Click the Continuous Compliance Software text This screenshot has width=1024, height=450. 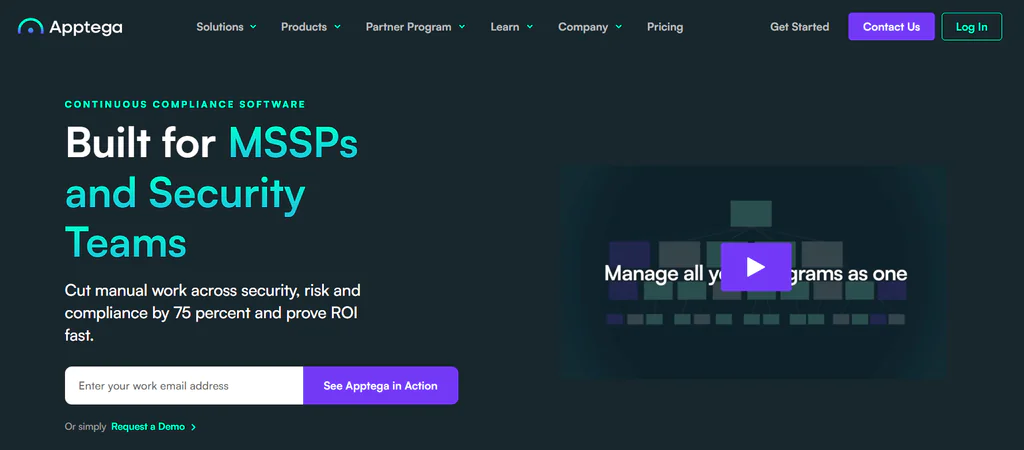point(185,104)
